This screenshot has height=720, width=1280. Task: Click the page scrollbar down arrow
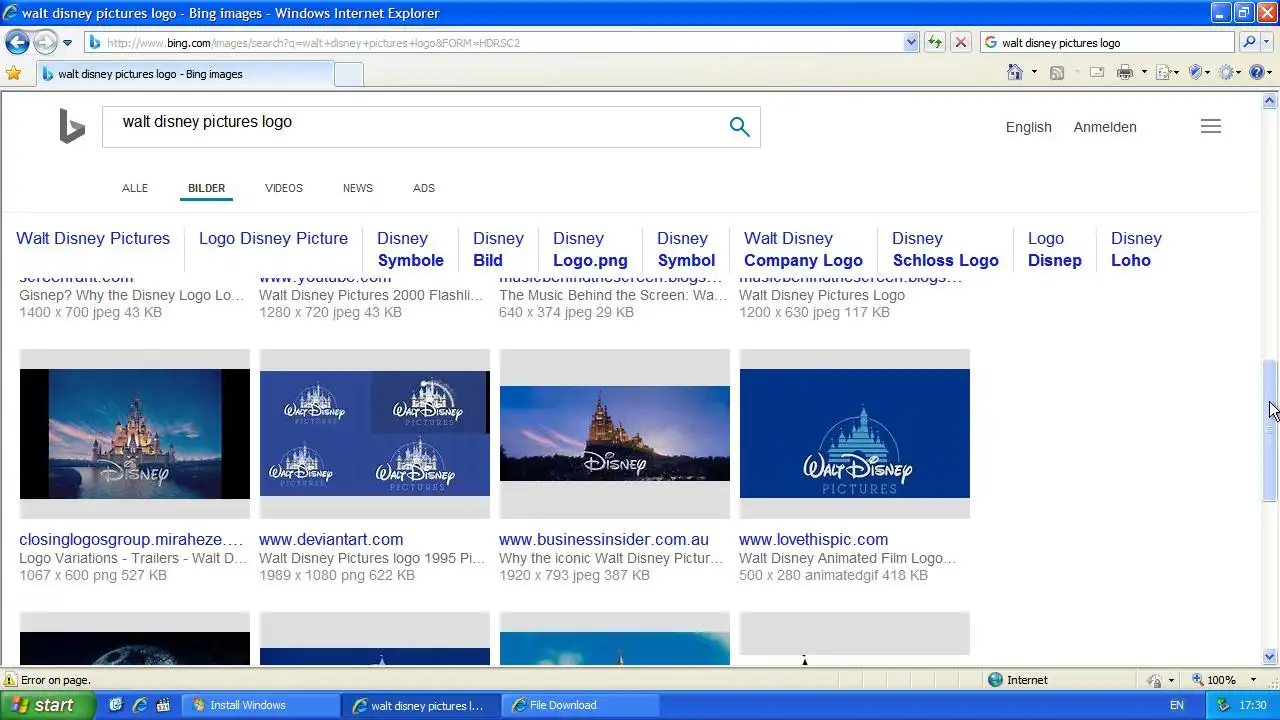pyautogui.click(x=1270, y=657)
